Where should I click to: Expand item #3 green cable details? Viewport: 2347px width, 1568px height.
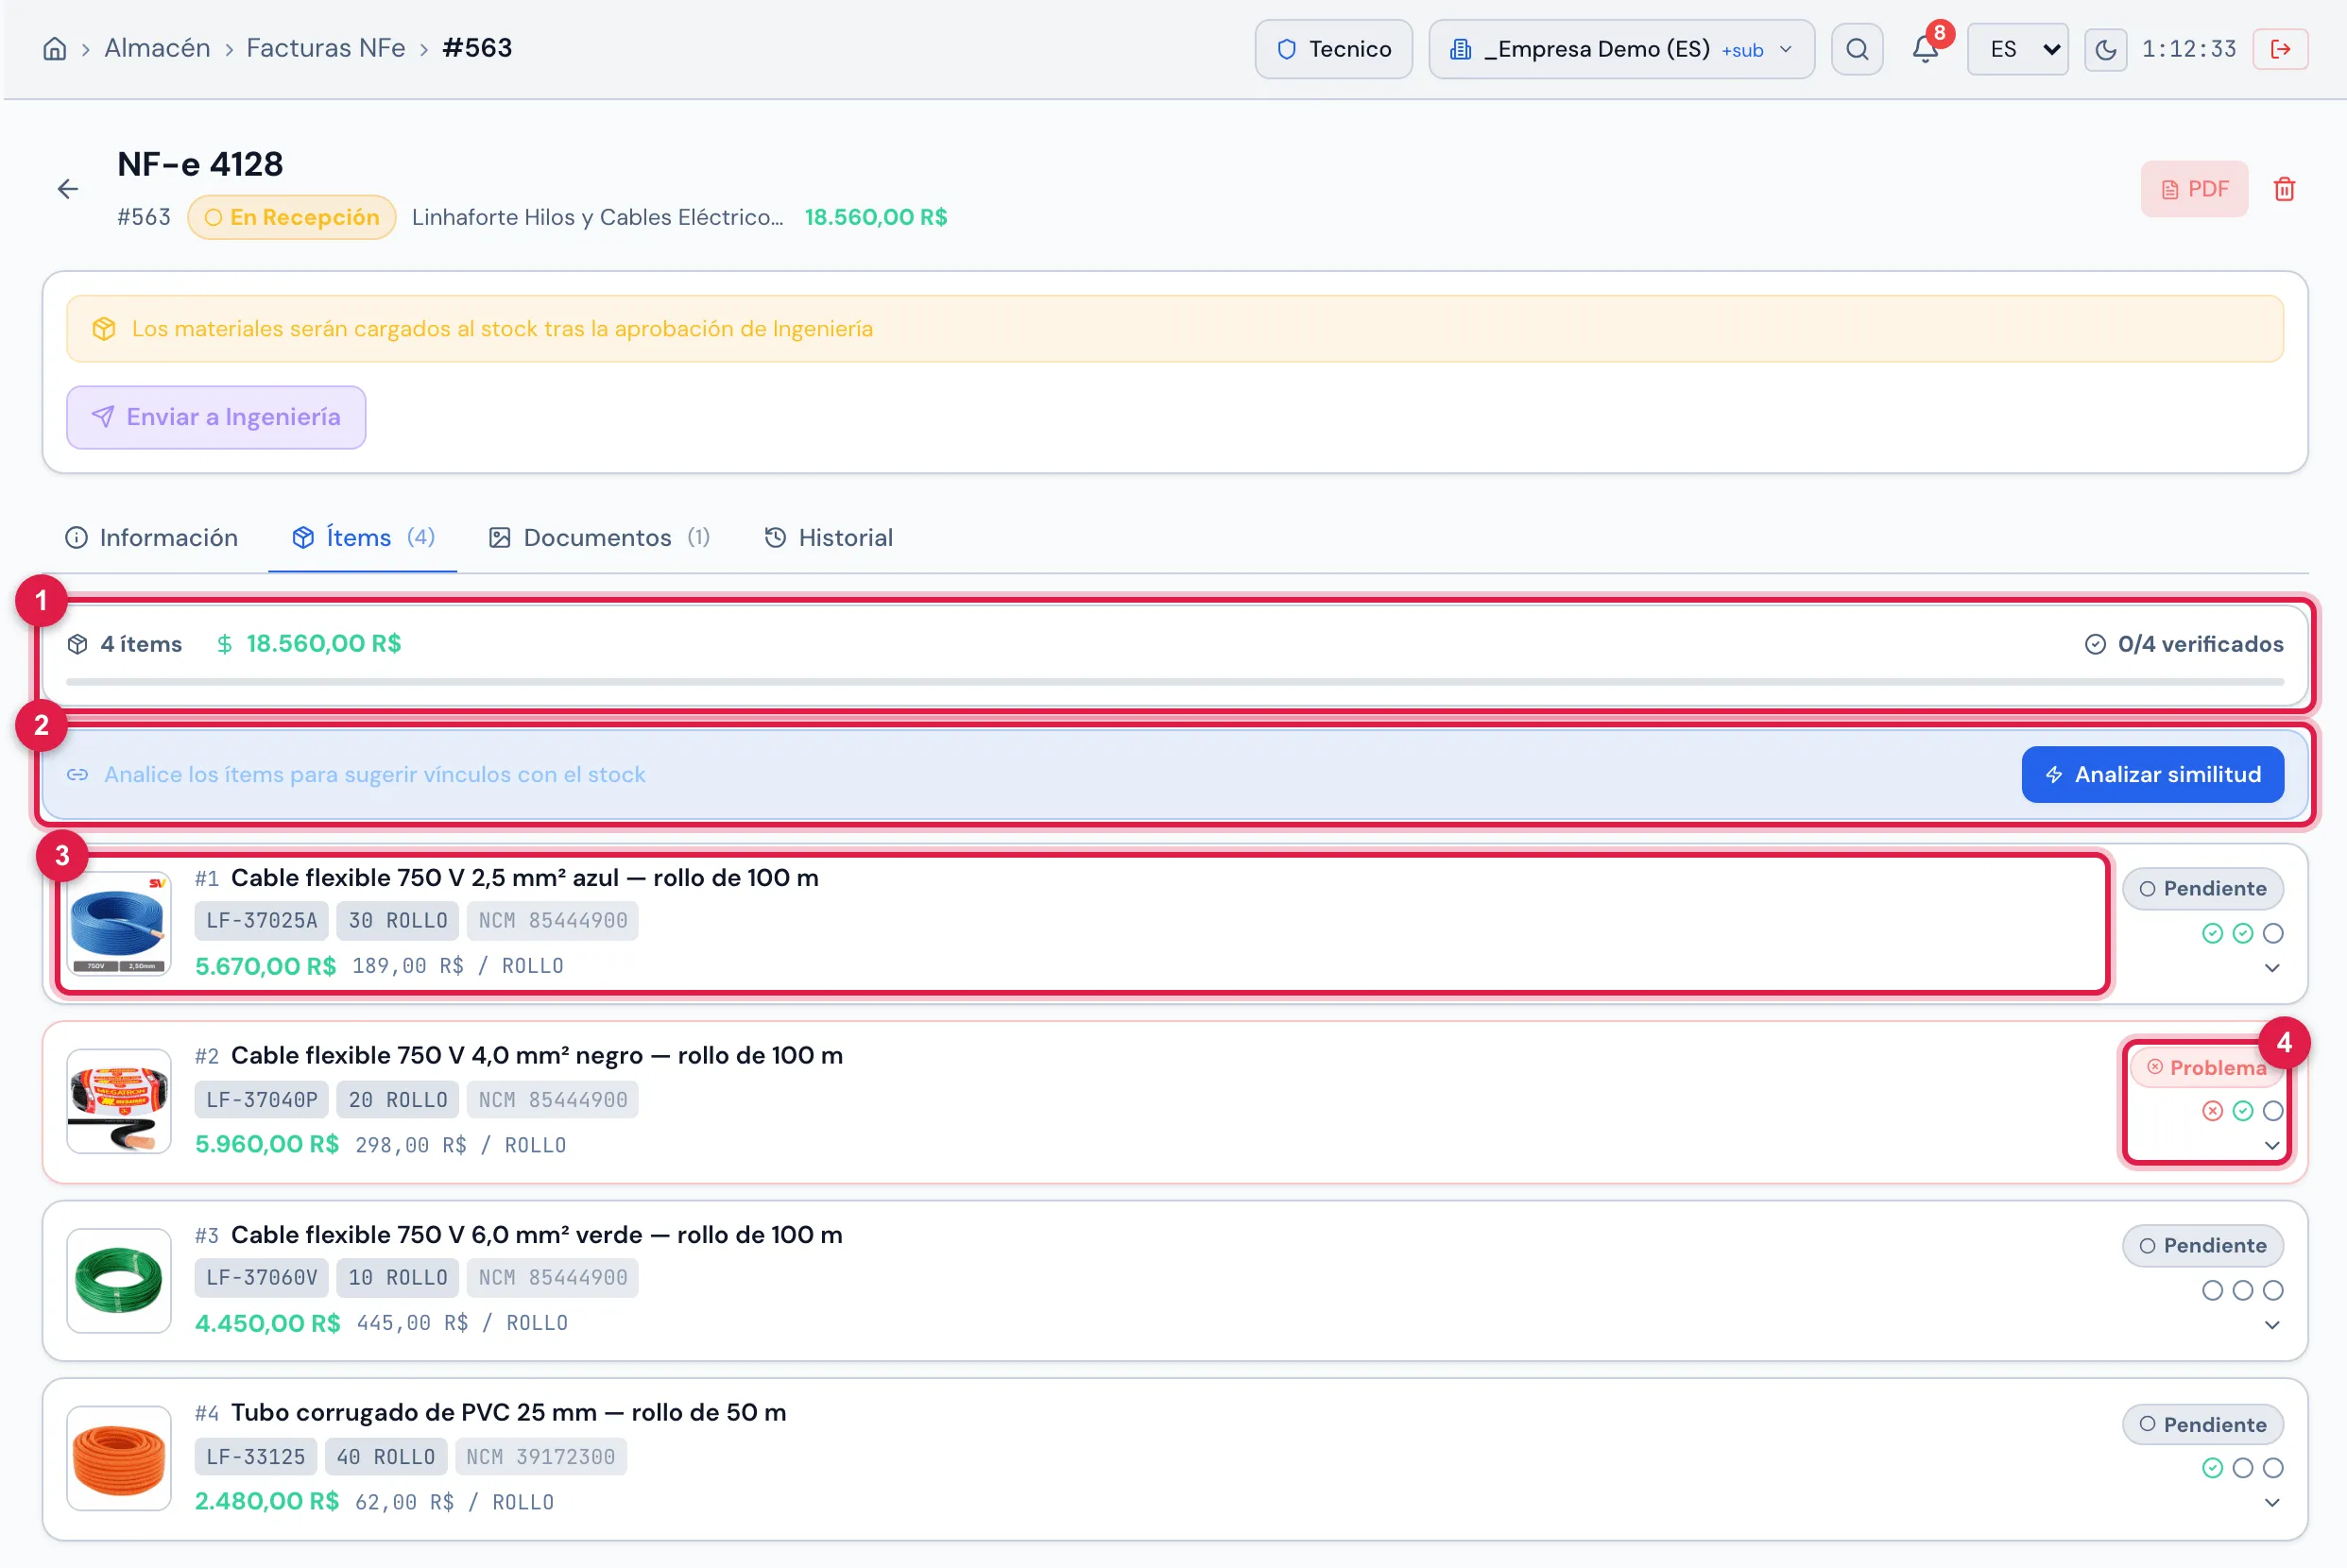tap(2272, 1325)
